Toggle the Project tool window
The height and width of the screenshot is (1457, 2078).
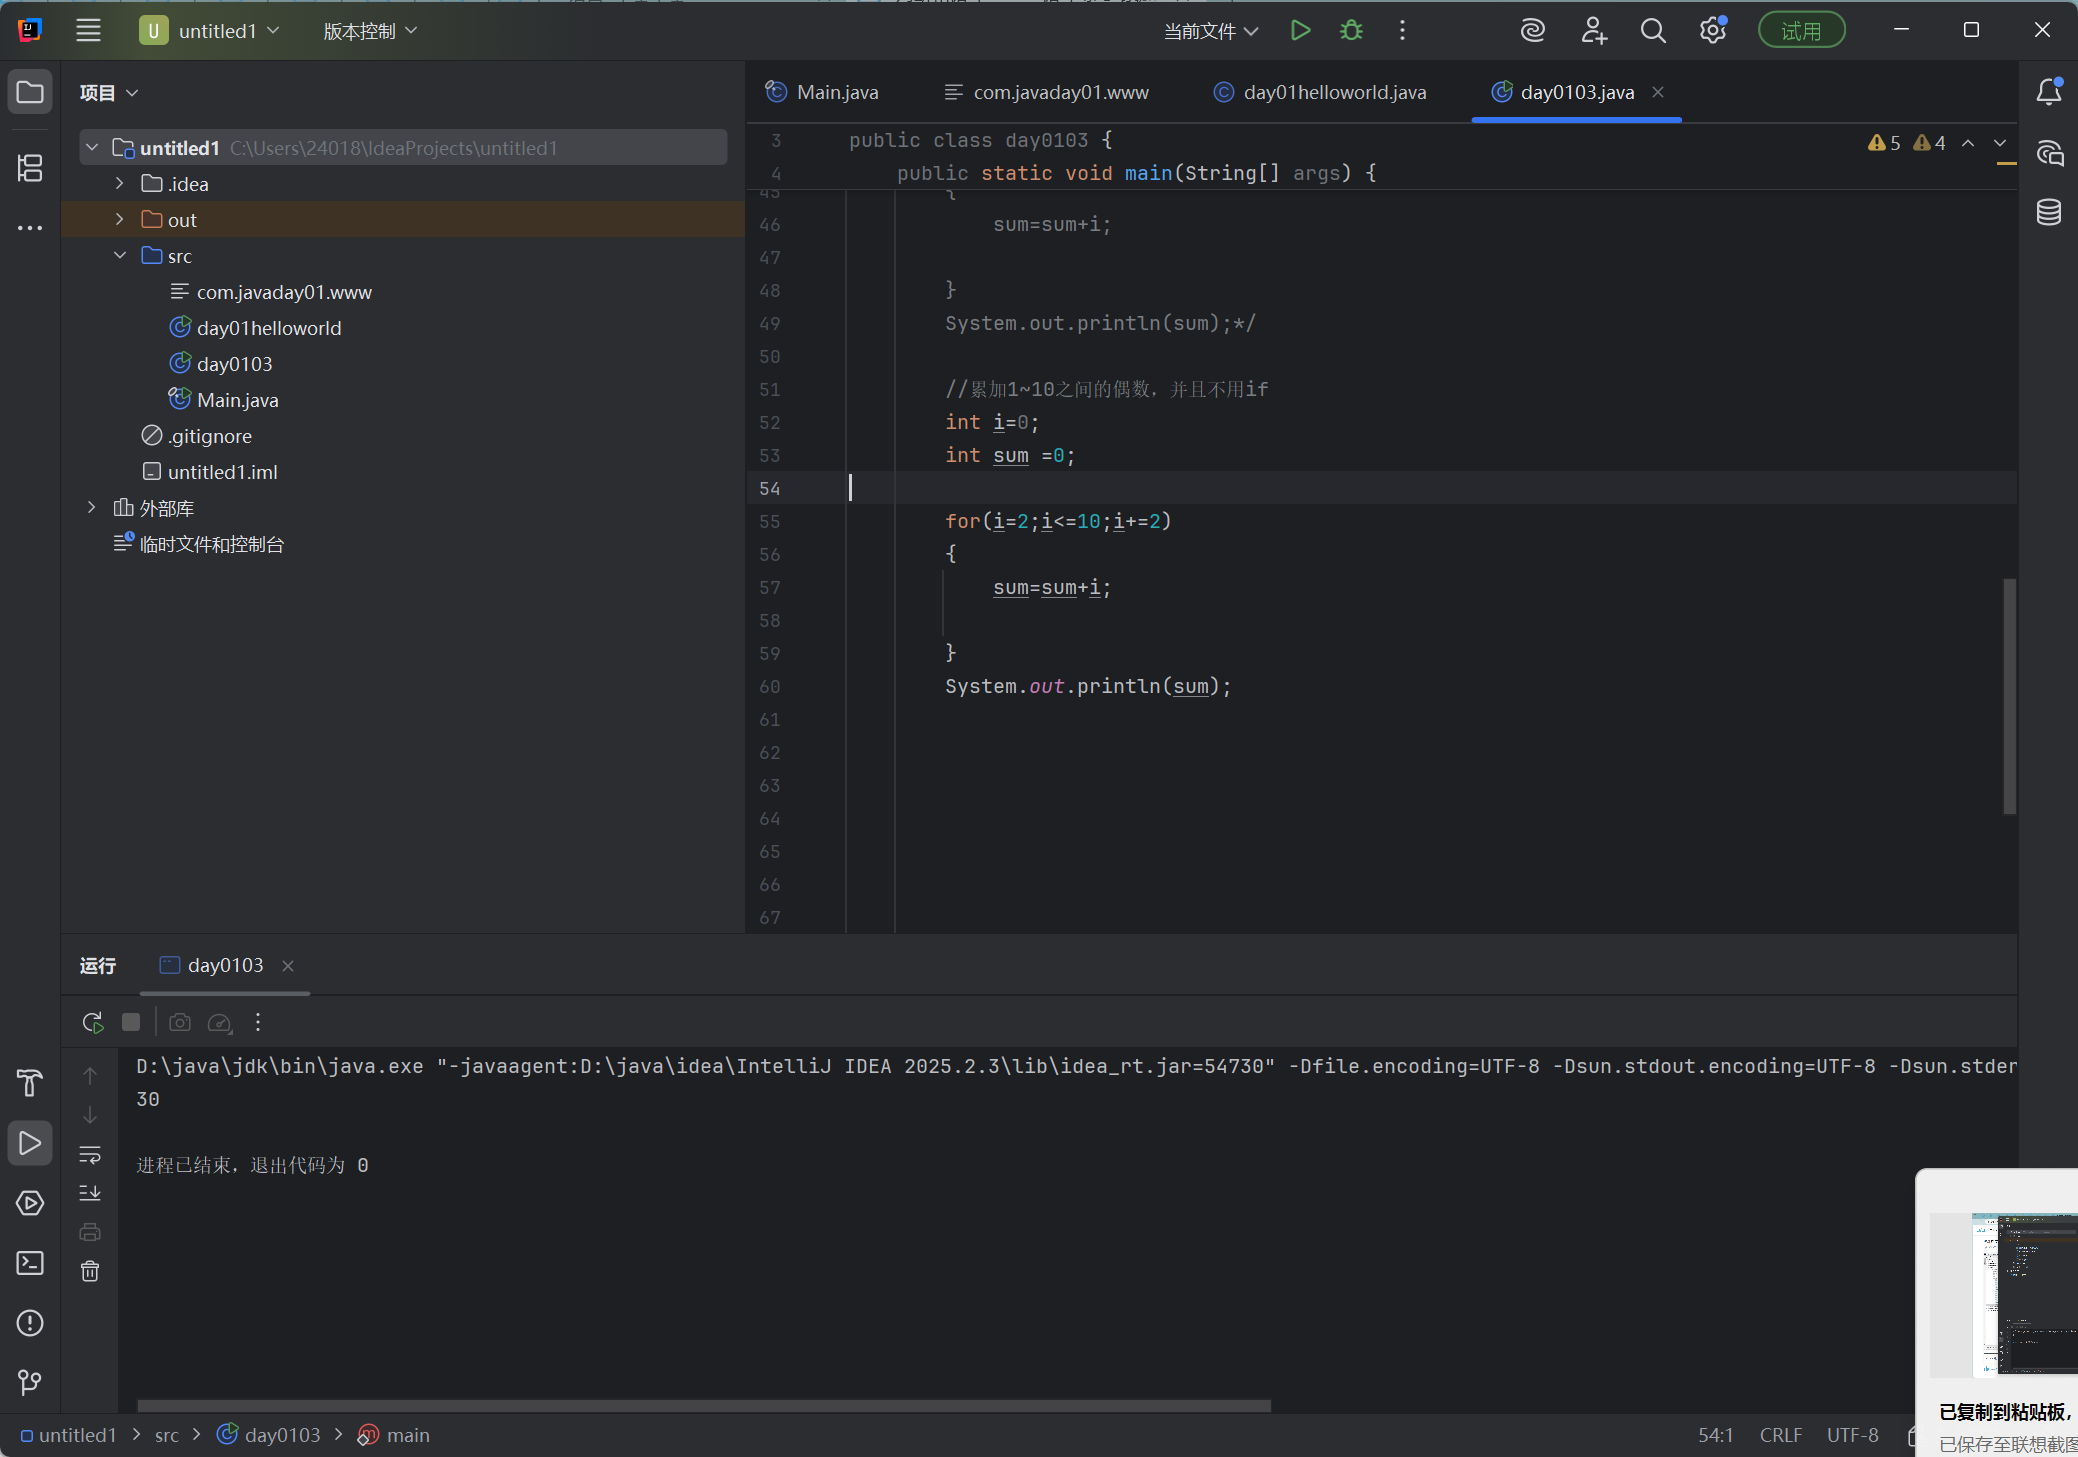(30, 92)
